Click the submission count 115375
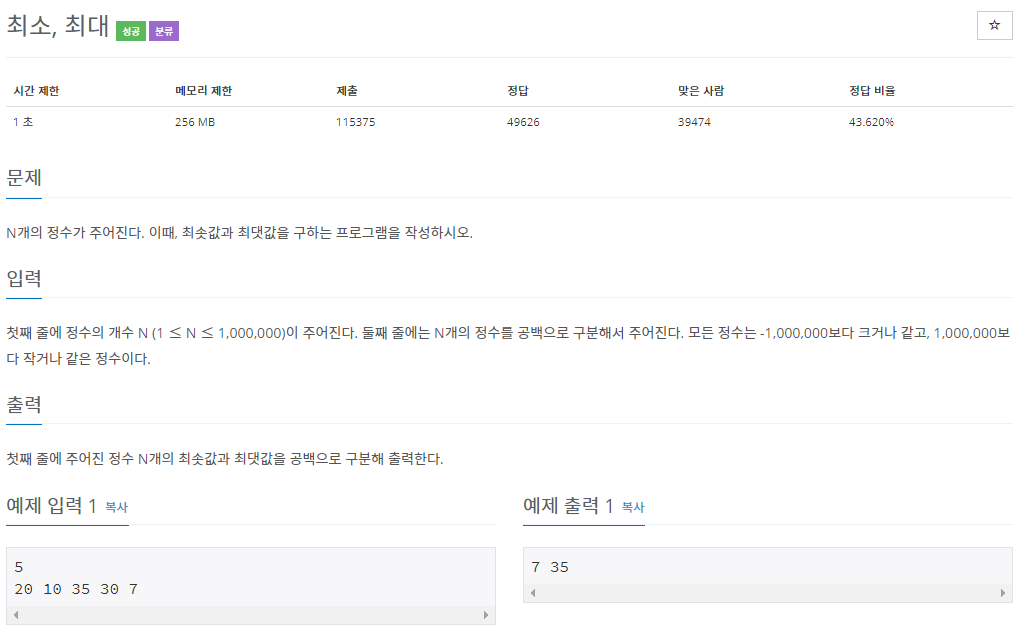The width and height of the screenshot is (1026, 636). (355, 122)
